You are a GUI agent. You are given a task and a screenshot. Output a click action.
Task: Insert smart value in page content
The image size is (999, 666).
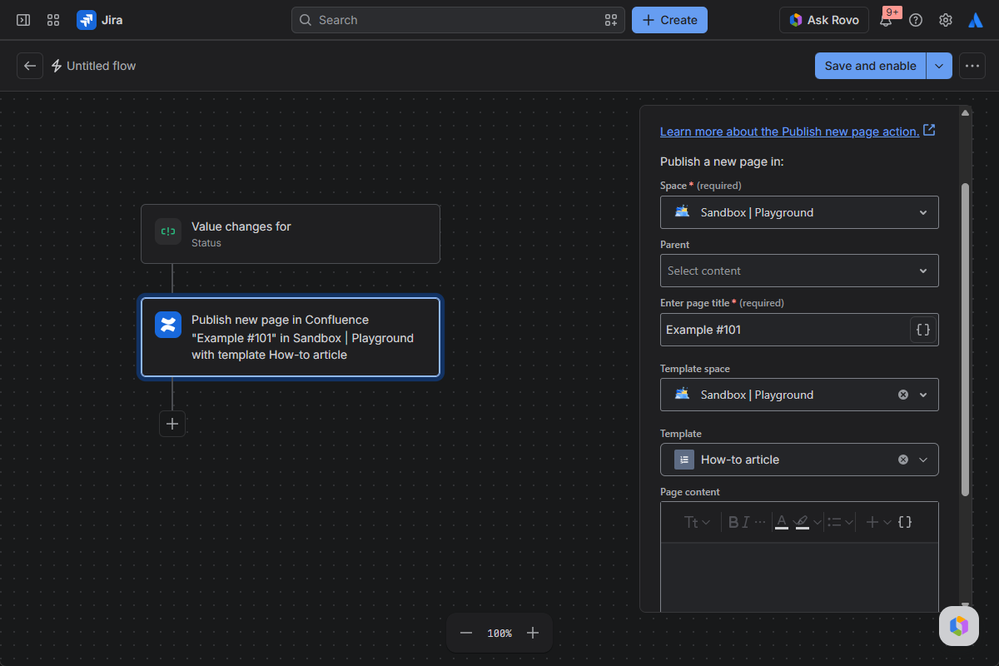[905, 522]
